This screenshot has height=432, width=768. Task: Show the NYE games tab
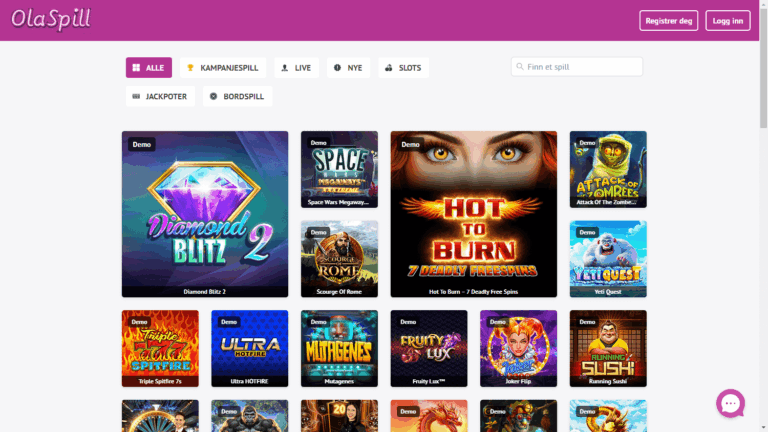click(348, 68)
